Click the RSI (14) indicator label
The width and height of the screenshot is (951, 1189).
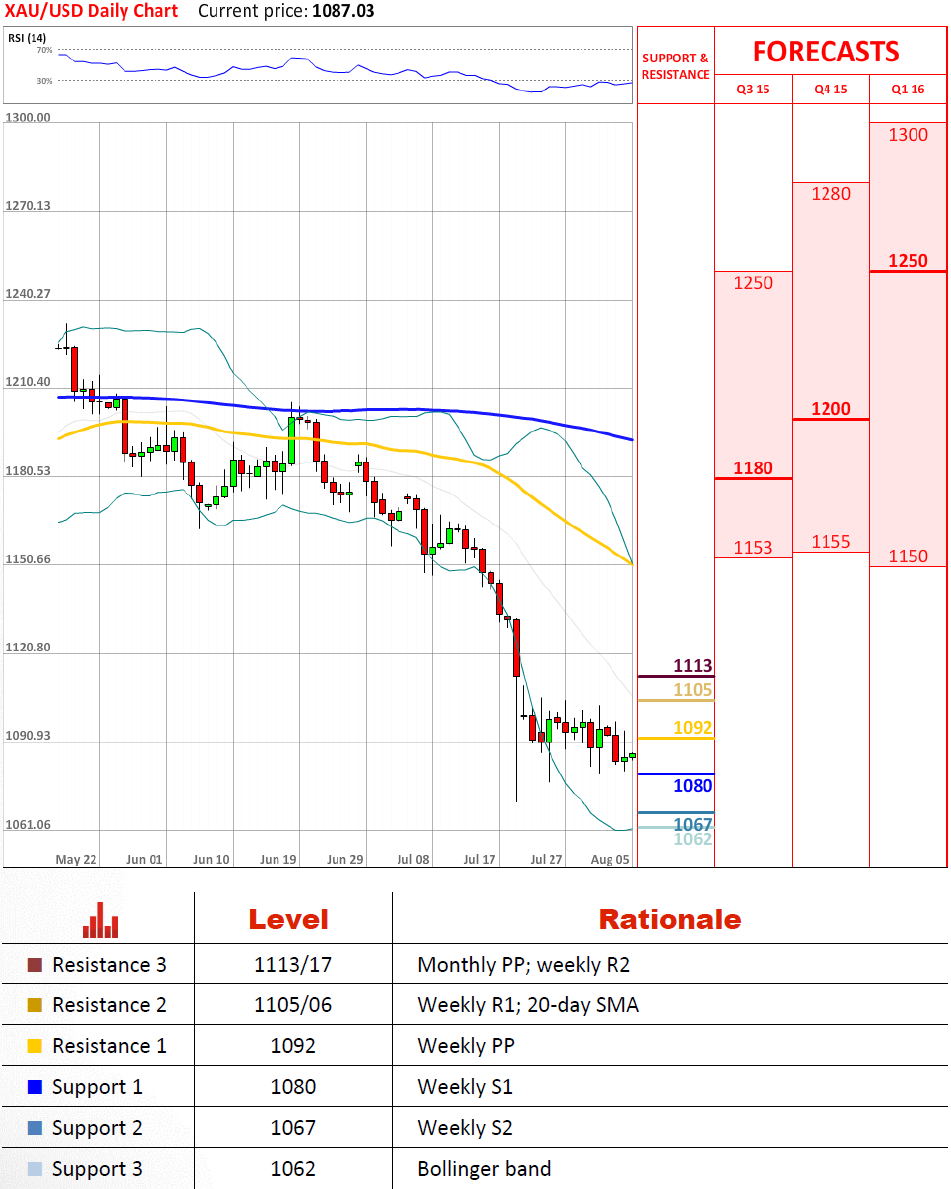[23, 38]
